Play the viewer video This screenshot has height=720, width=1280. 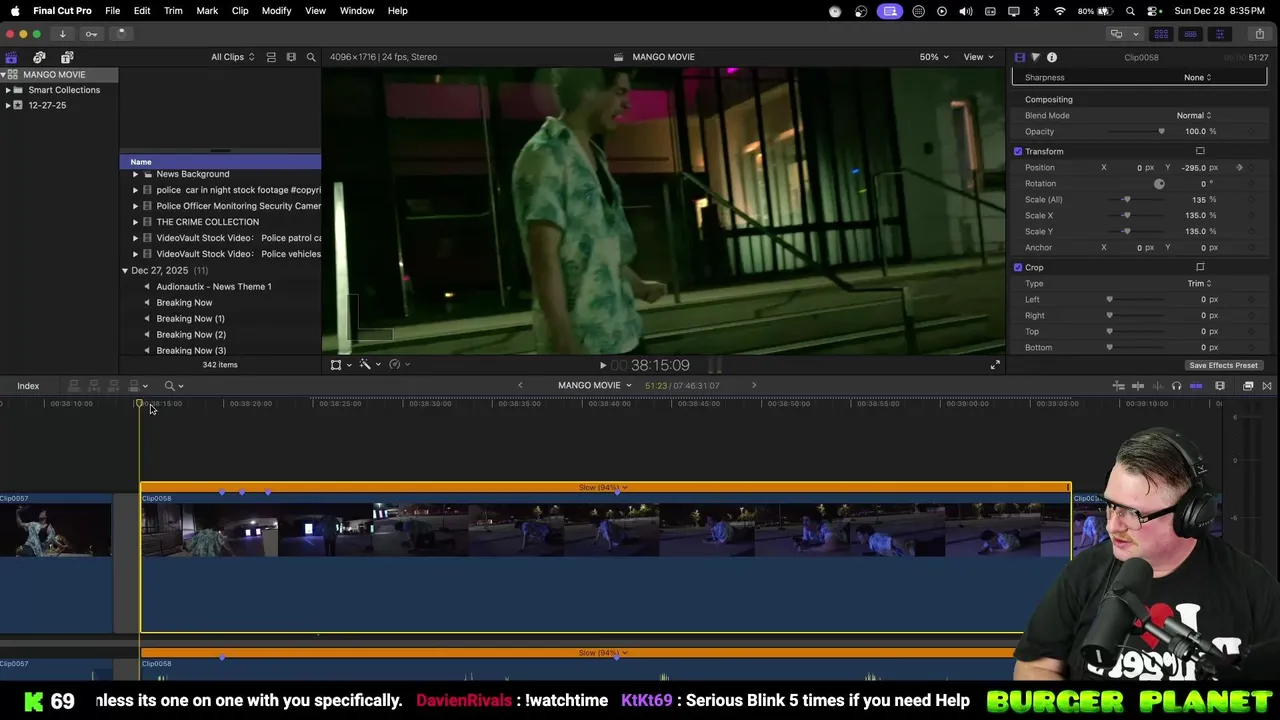(x=602, y=366)
